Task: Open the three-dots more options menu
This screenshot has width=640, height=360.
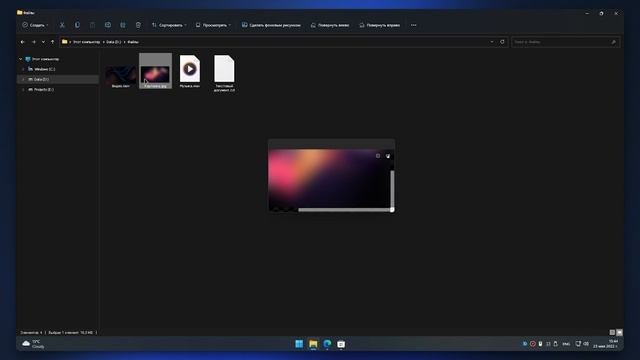Action: coord(413,25)
